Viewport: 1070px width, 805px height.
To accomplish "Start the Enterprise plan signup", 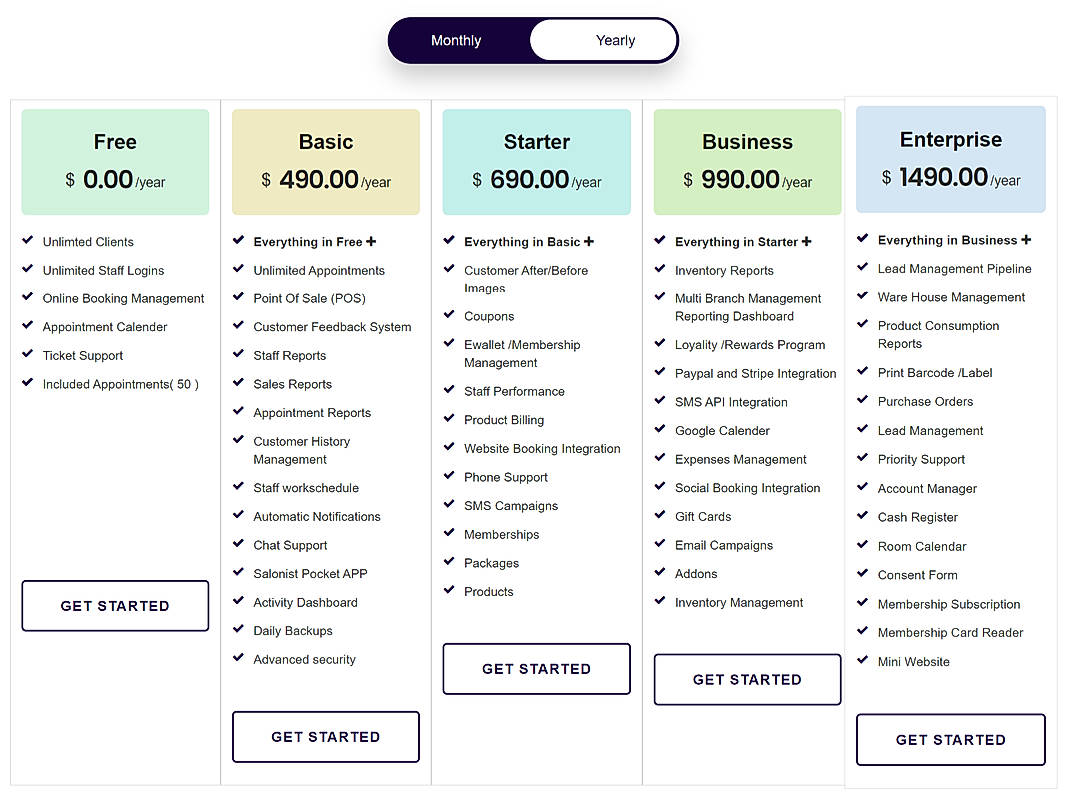I will (x=951, y=740).
